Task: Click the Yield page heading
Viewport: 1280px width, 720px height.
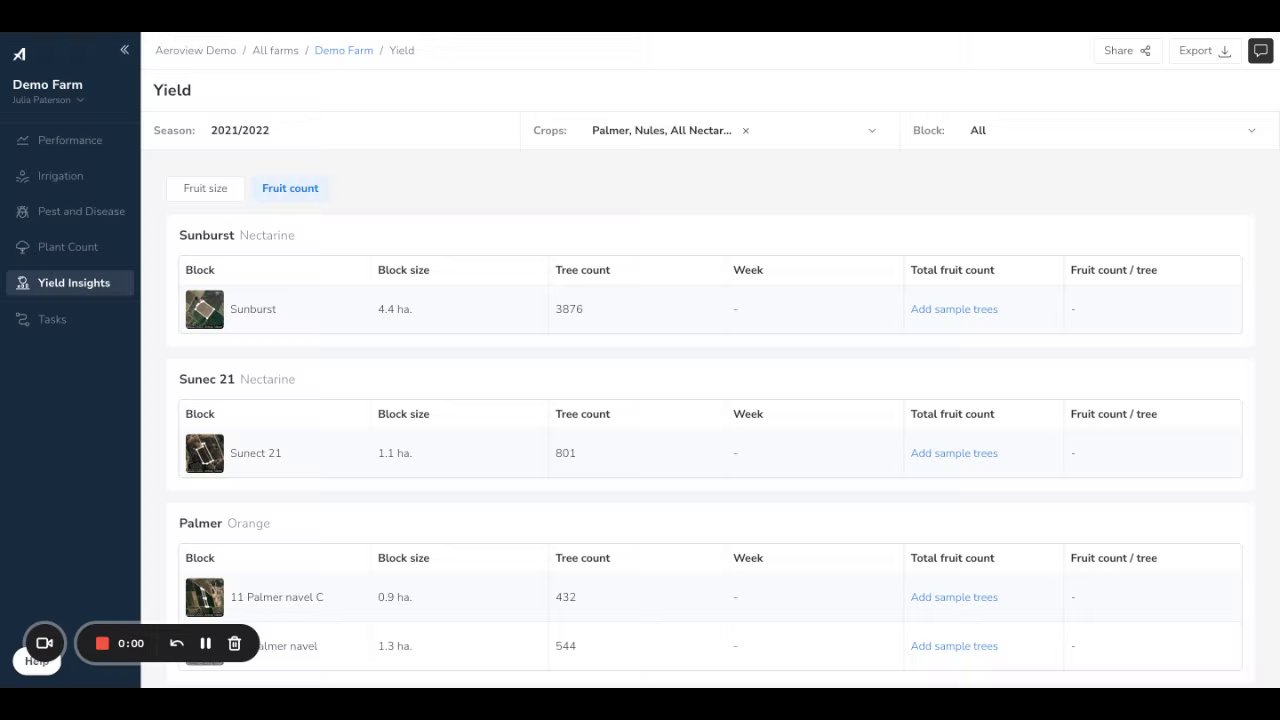Action: pos(172,90)
